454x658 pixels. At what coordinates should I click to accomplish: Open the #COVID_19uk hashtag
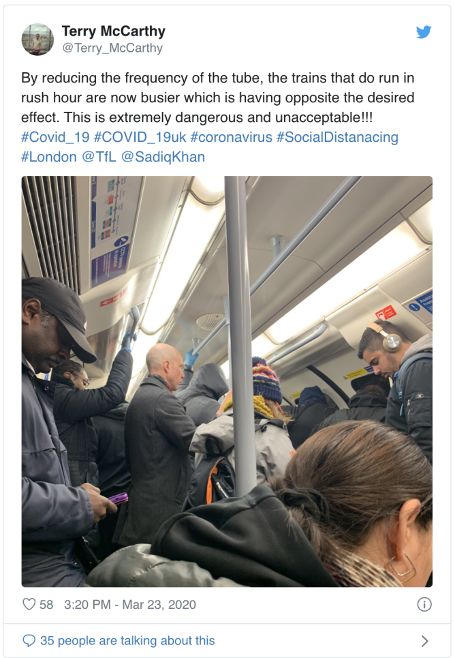point(140,137)
